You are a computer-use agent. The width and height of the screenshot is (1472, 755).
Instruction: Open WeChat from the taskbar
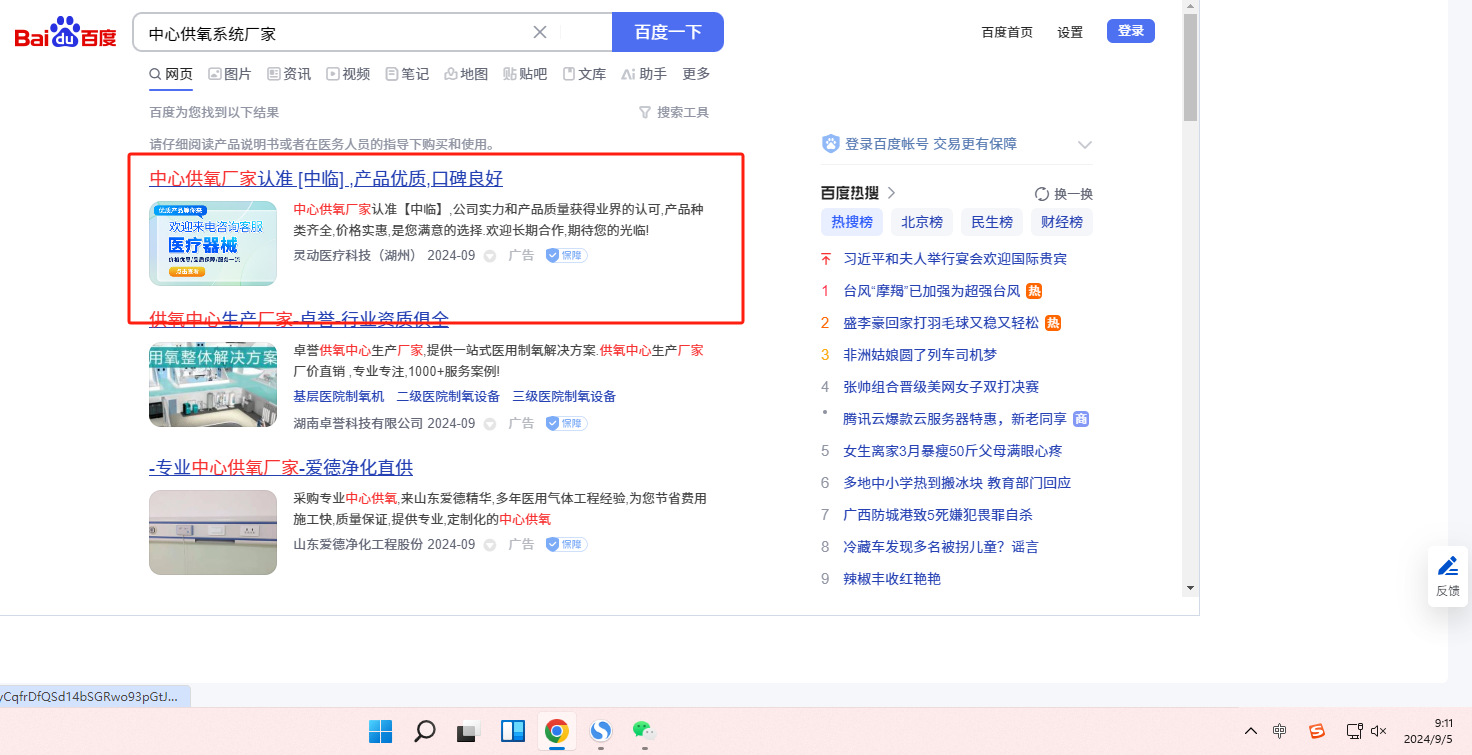click(x=643, y=731)
